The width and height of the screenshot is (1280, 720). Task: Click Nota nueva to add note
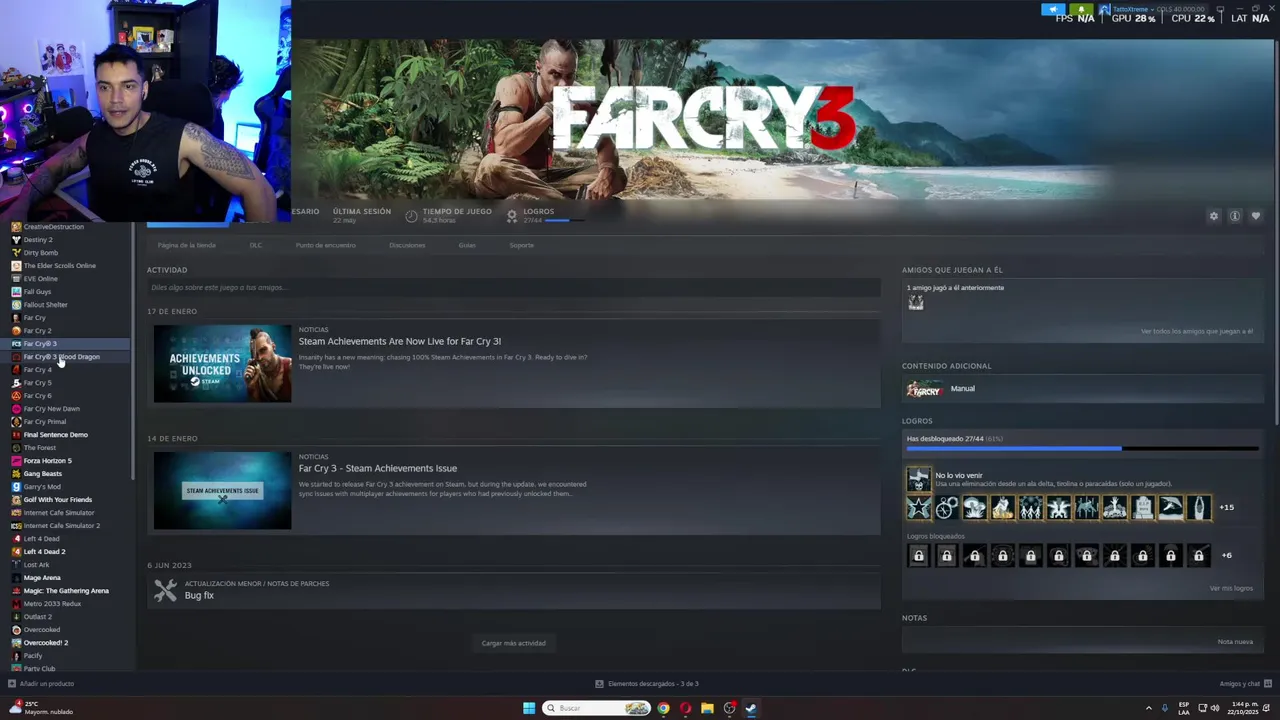coord(1235,642)
